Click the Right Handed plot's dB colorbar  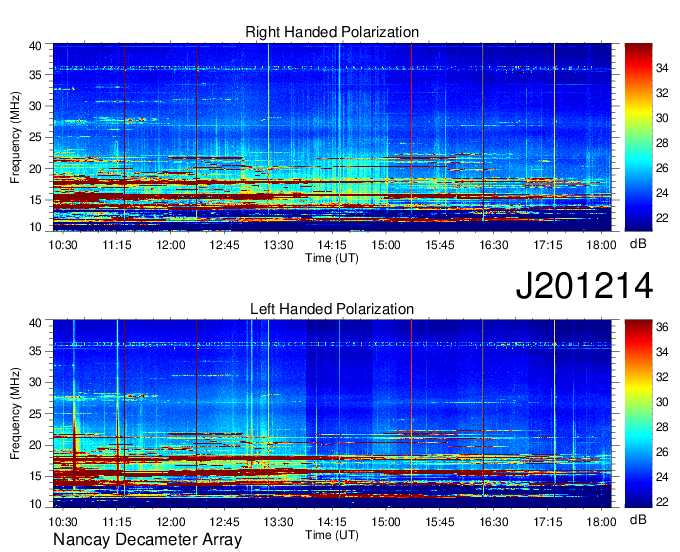[x=638, y=137]
